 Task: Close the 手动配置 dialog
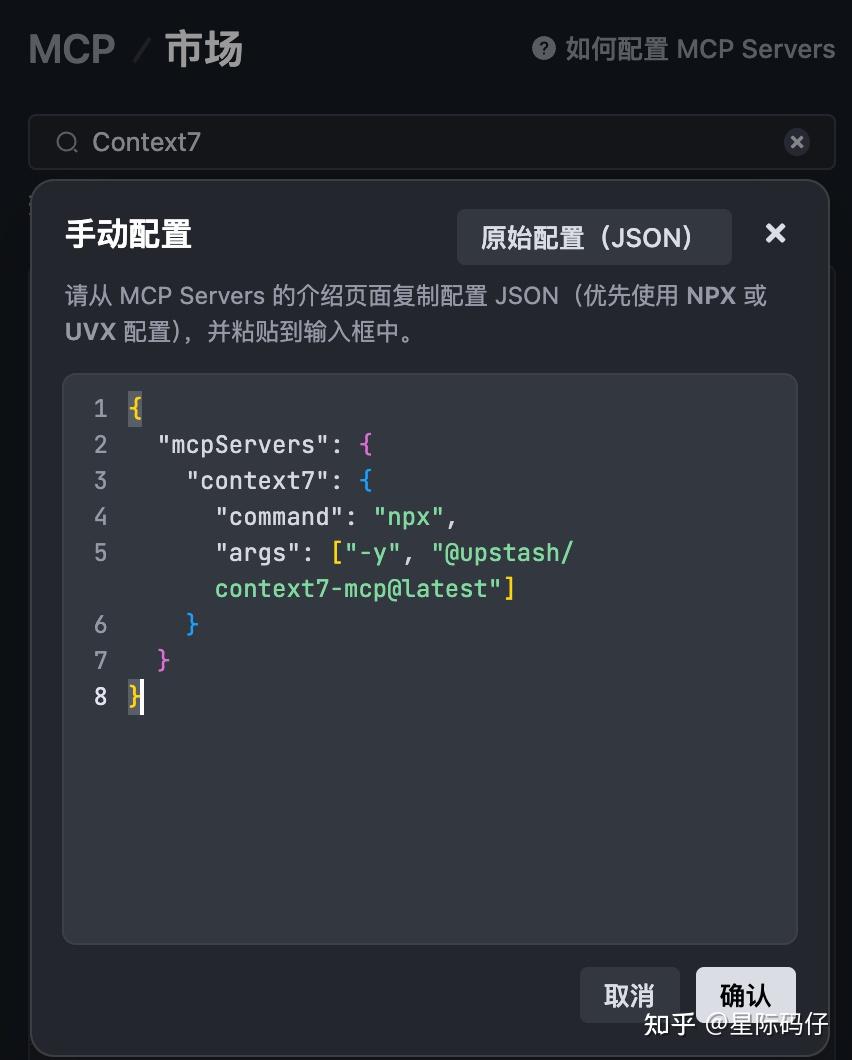pyautogui.click(x=775, y=234)
